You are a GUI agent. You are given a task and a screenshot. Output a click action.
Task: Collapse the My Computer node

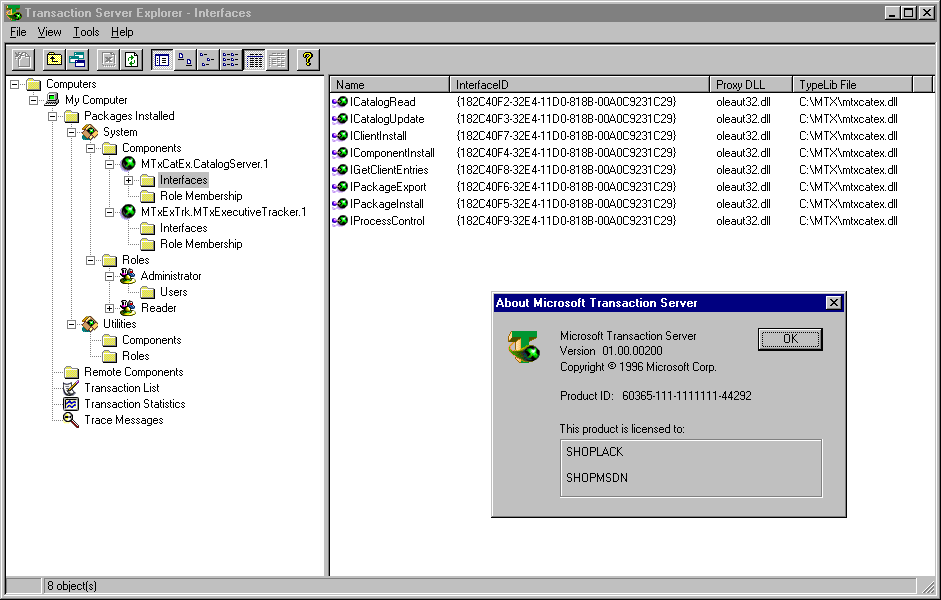[34, 100]
